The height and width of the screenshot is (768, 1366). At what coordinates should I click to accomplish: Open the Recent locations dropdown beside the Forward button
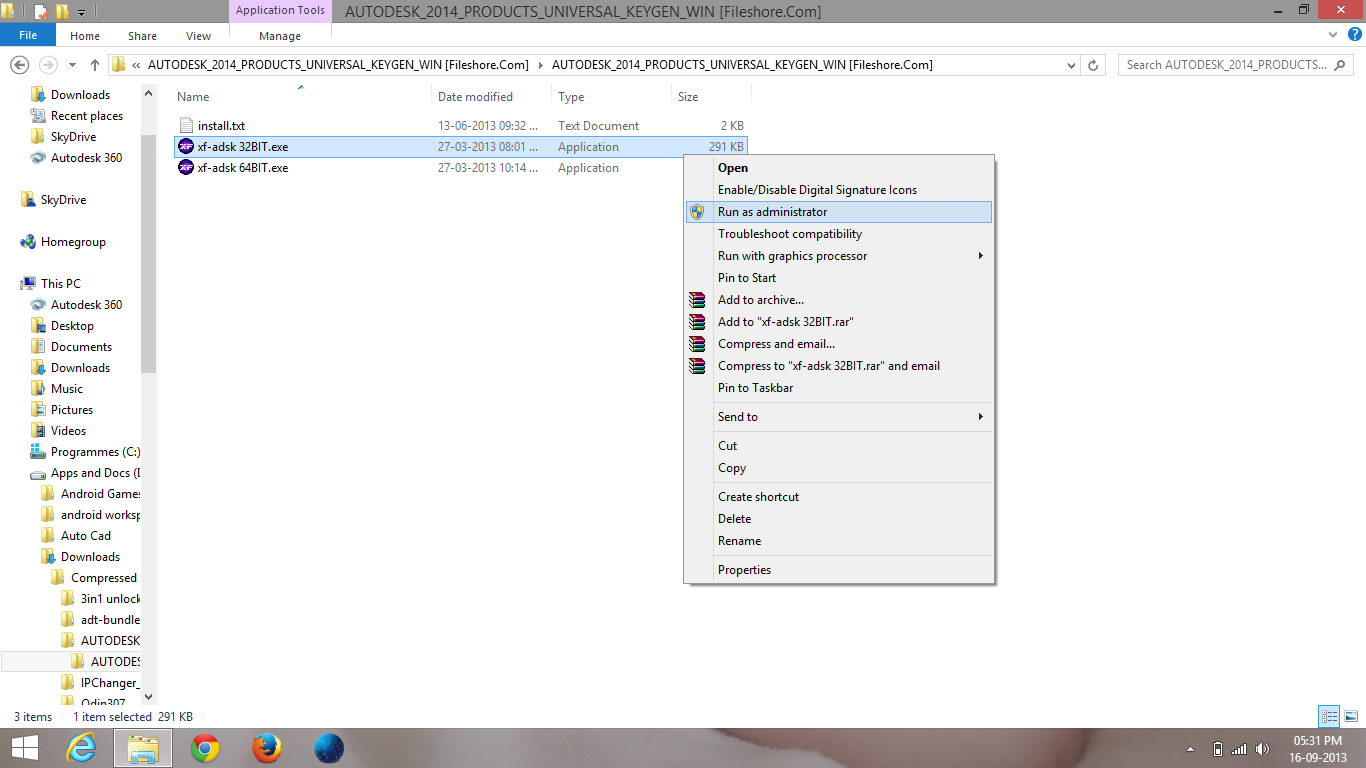tap(72, 65)
